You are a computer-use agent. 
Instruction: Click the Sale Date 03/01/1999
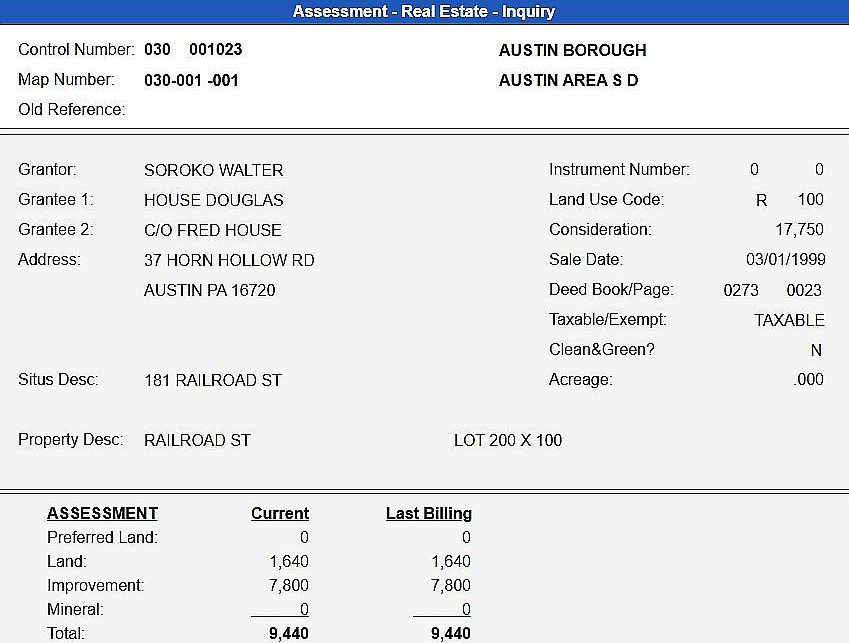[785, 260]
